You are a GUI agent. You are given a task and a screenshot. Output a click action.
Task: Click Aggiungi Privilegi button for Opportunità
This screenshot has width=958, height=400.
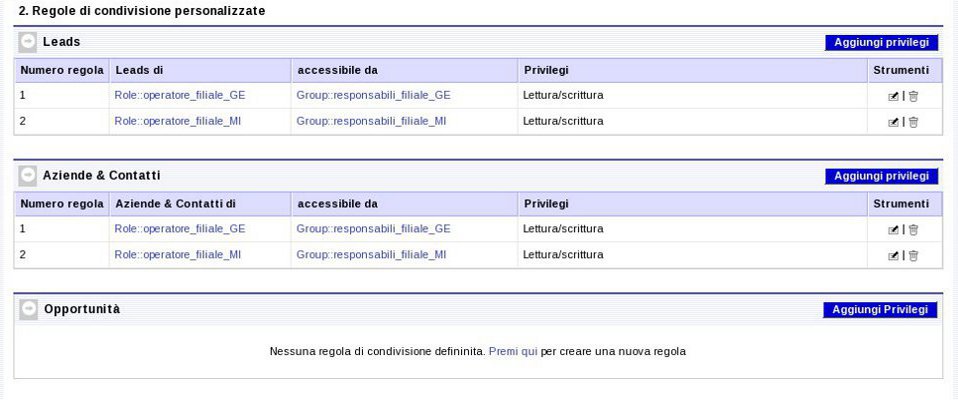coord(880,310)
